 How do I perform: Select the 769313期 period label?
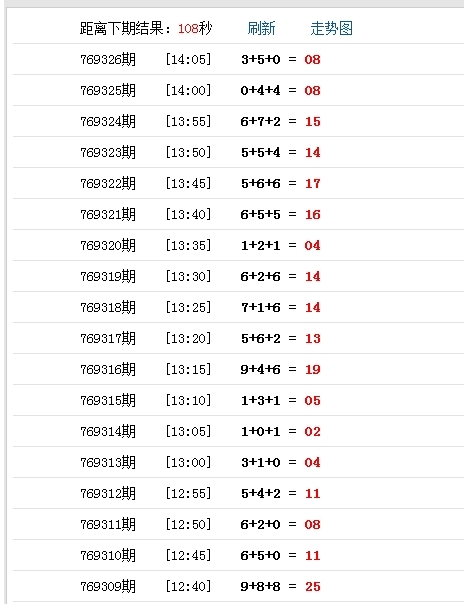[108, 463]
